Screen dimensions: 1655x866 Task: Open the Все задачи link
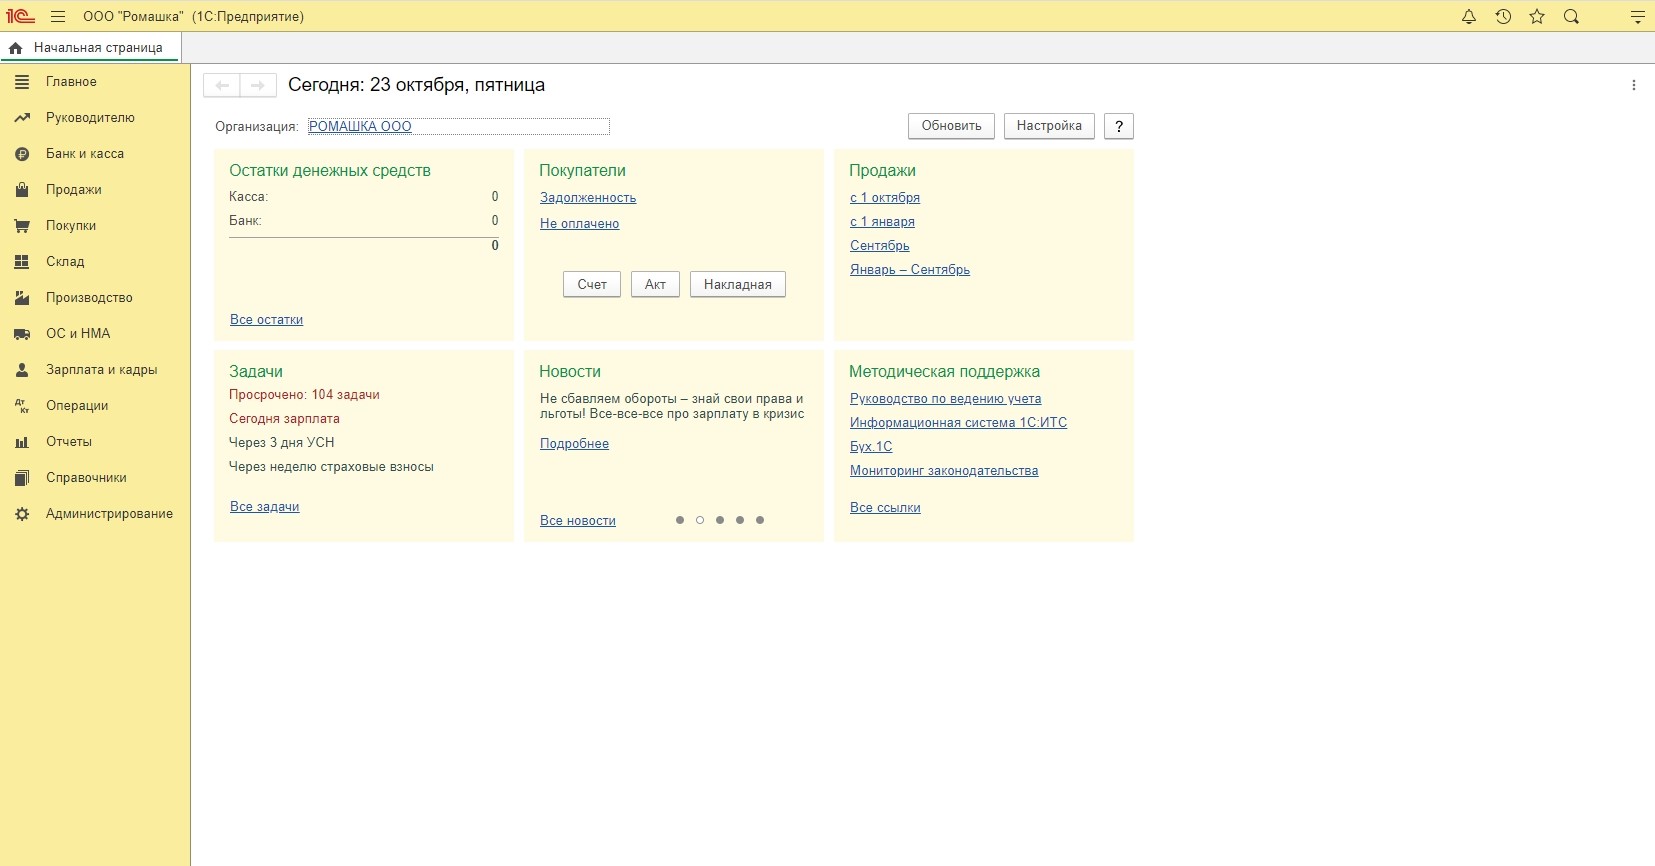tap(265, 507)
